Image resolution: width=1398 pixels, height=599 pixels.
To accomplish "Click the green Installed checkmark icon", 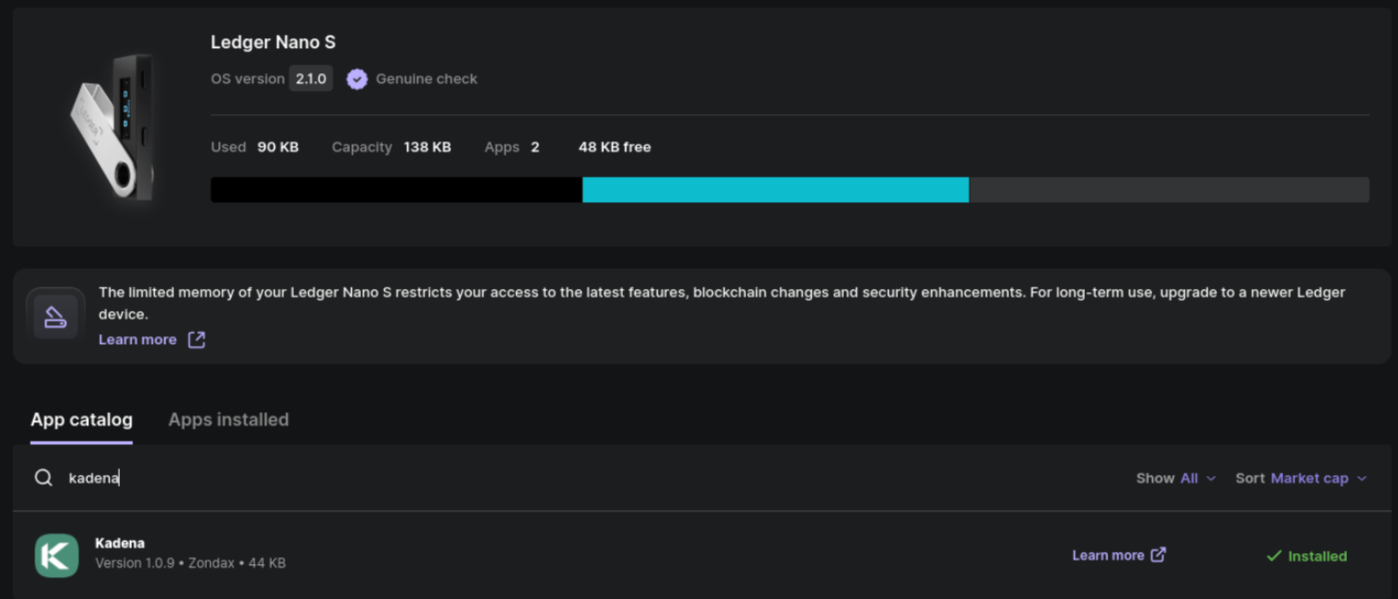I will [x=1274, y=556].
